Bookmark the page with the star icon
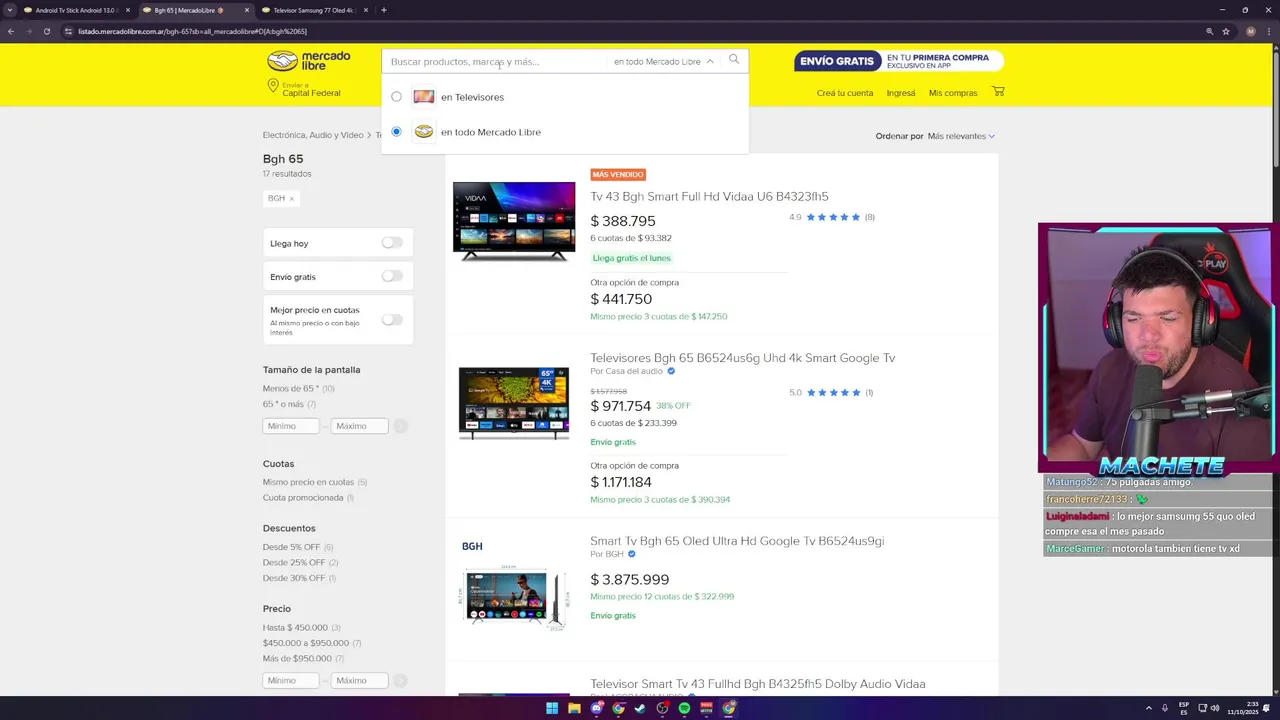 1225,31
